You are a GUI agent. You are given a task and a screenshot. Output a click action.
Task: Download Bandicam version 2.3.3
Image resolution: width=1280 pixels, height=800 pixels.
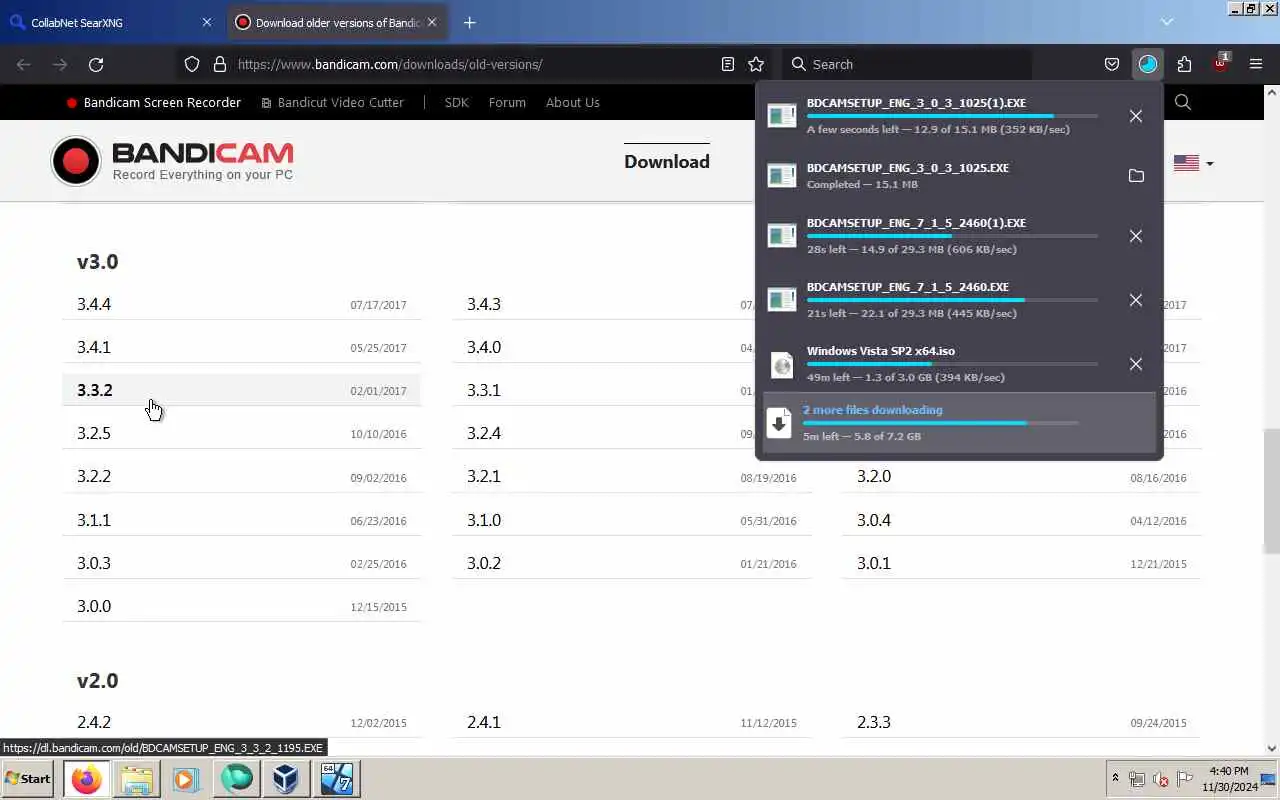coord(1021,722)
